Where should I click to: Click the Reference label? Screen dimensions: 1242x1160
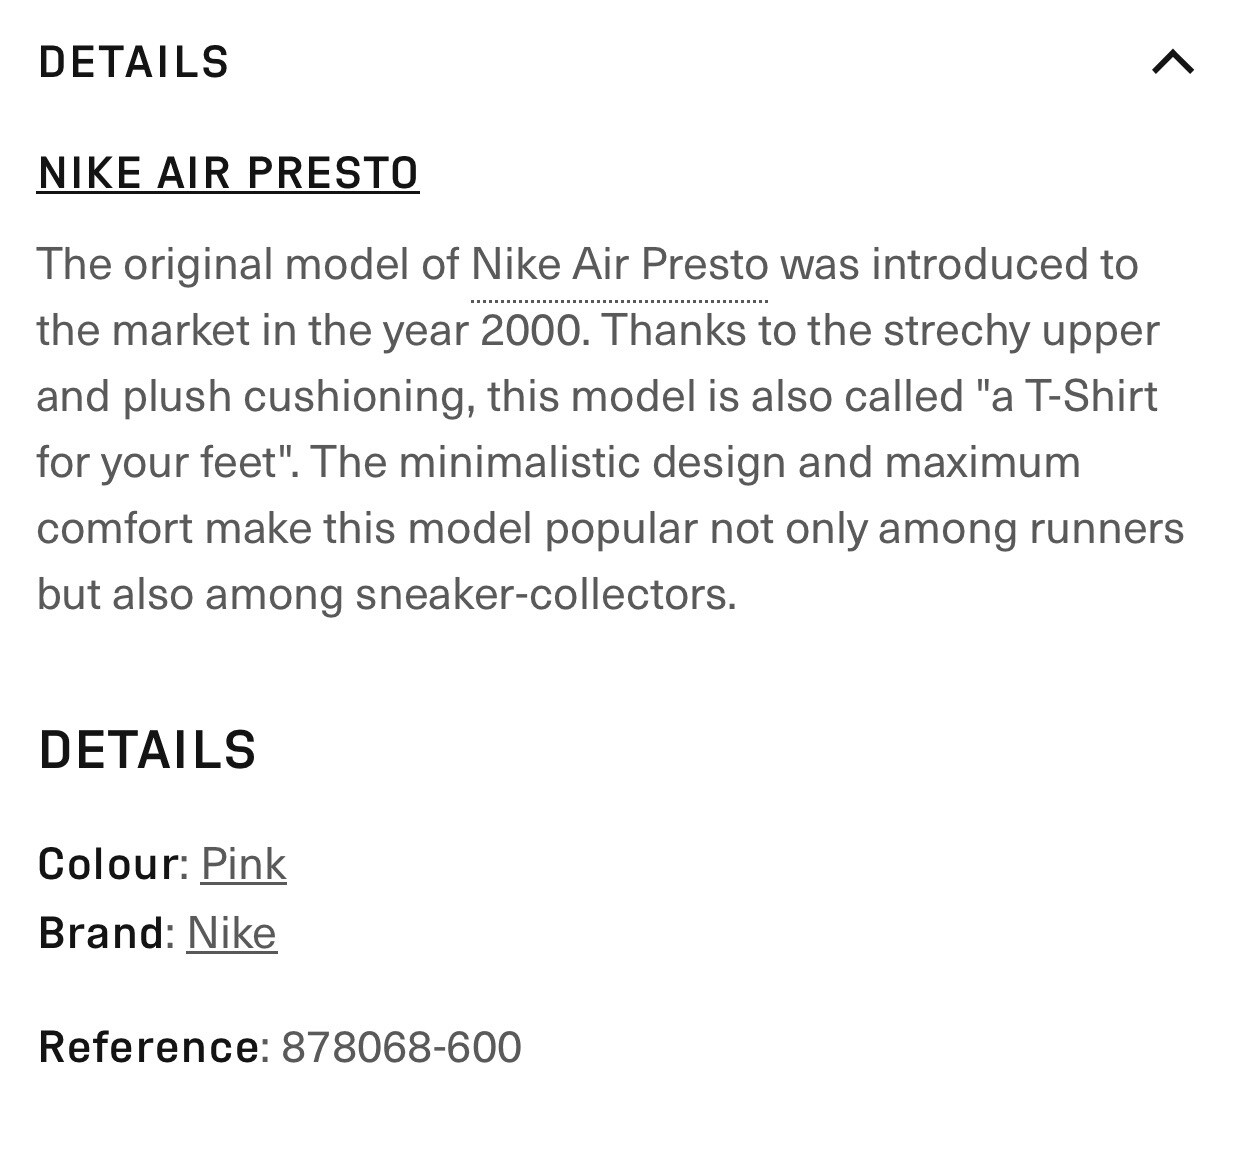pyautogui.click(x=149, y=1047)
